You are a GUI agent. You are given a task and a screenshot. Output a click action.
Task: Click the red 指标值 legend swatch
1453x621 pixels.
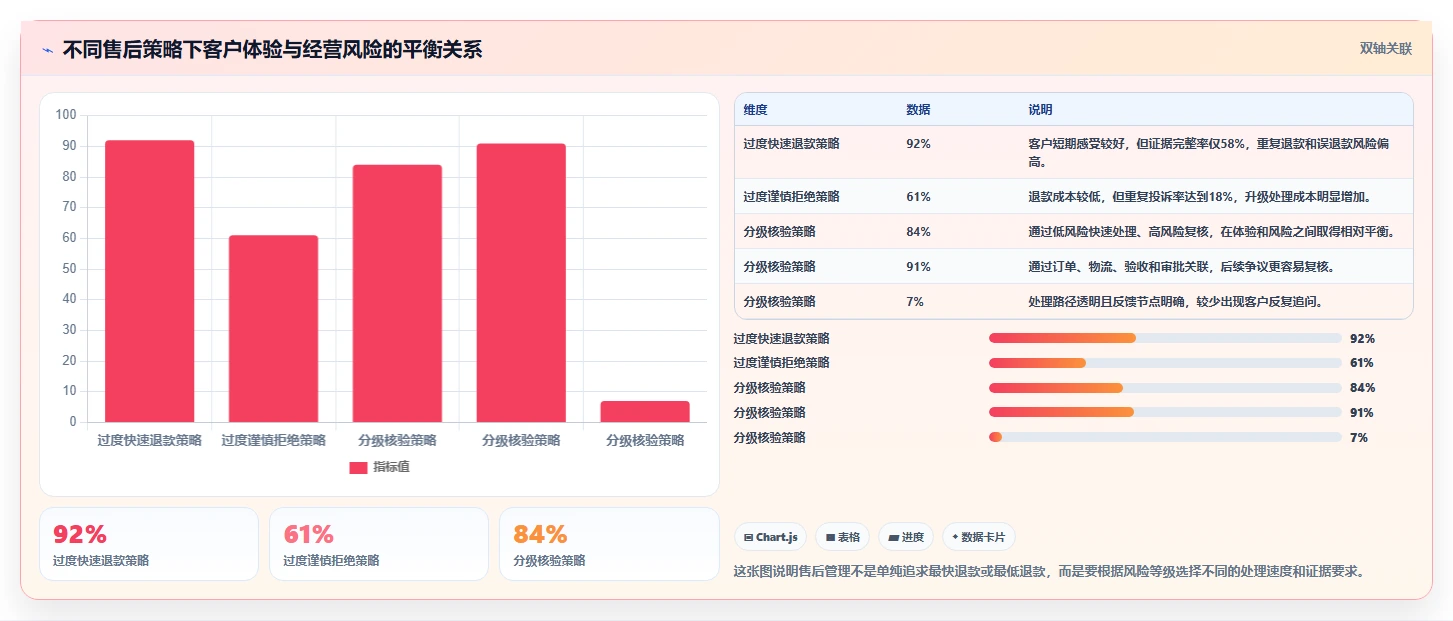tap(358, 468)
